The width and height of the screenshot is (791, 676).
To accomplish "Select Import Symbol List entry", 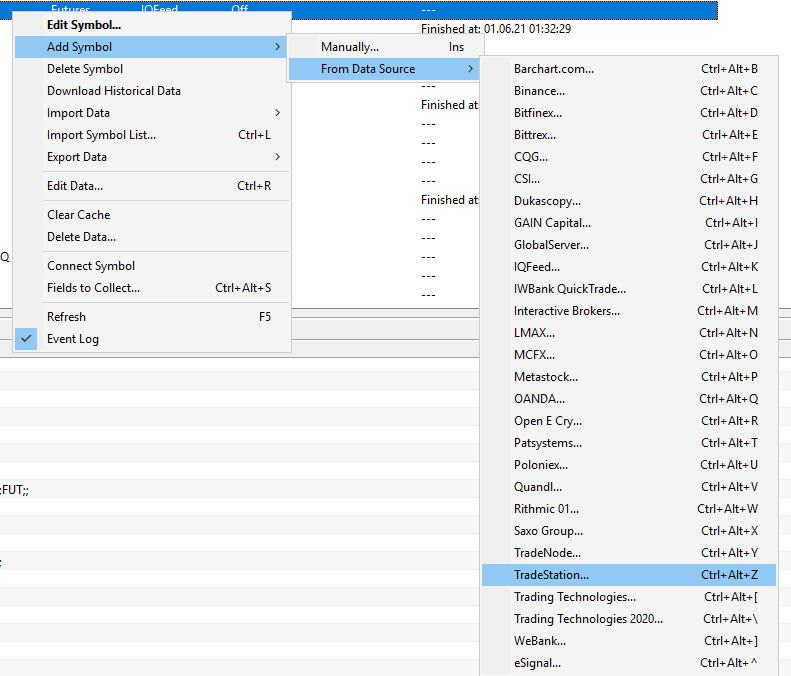I will click(x=151, y=135).
